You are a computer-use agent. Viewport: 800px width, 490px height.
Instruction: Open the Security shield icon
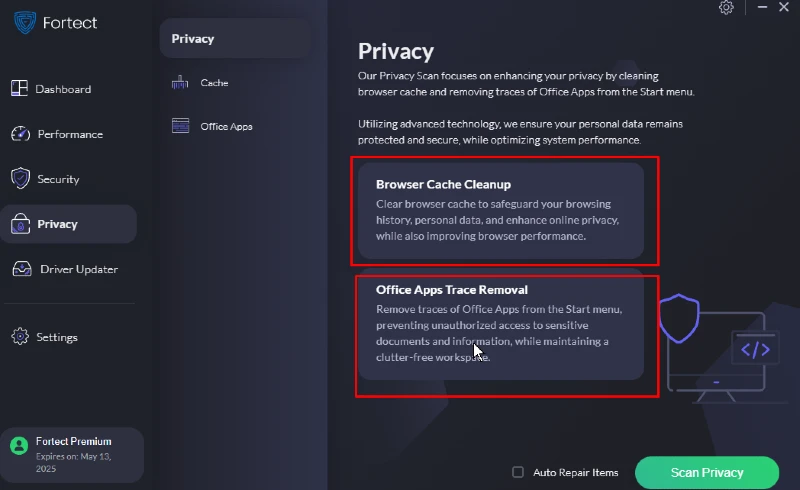tap(20, 179)
